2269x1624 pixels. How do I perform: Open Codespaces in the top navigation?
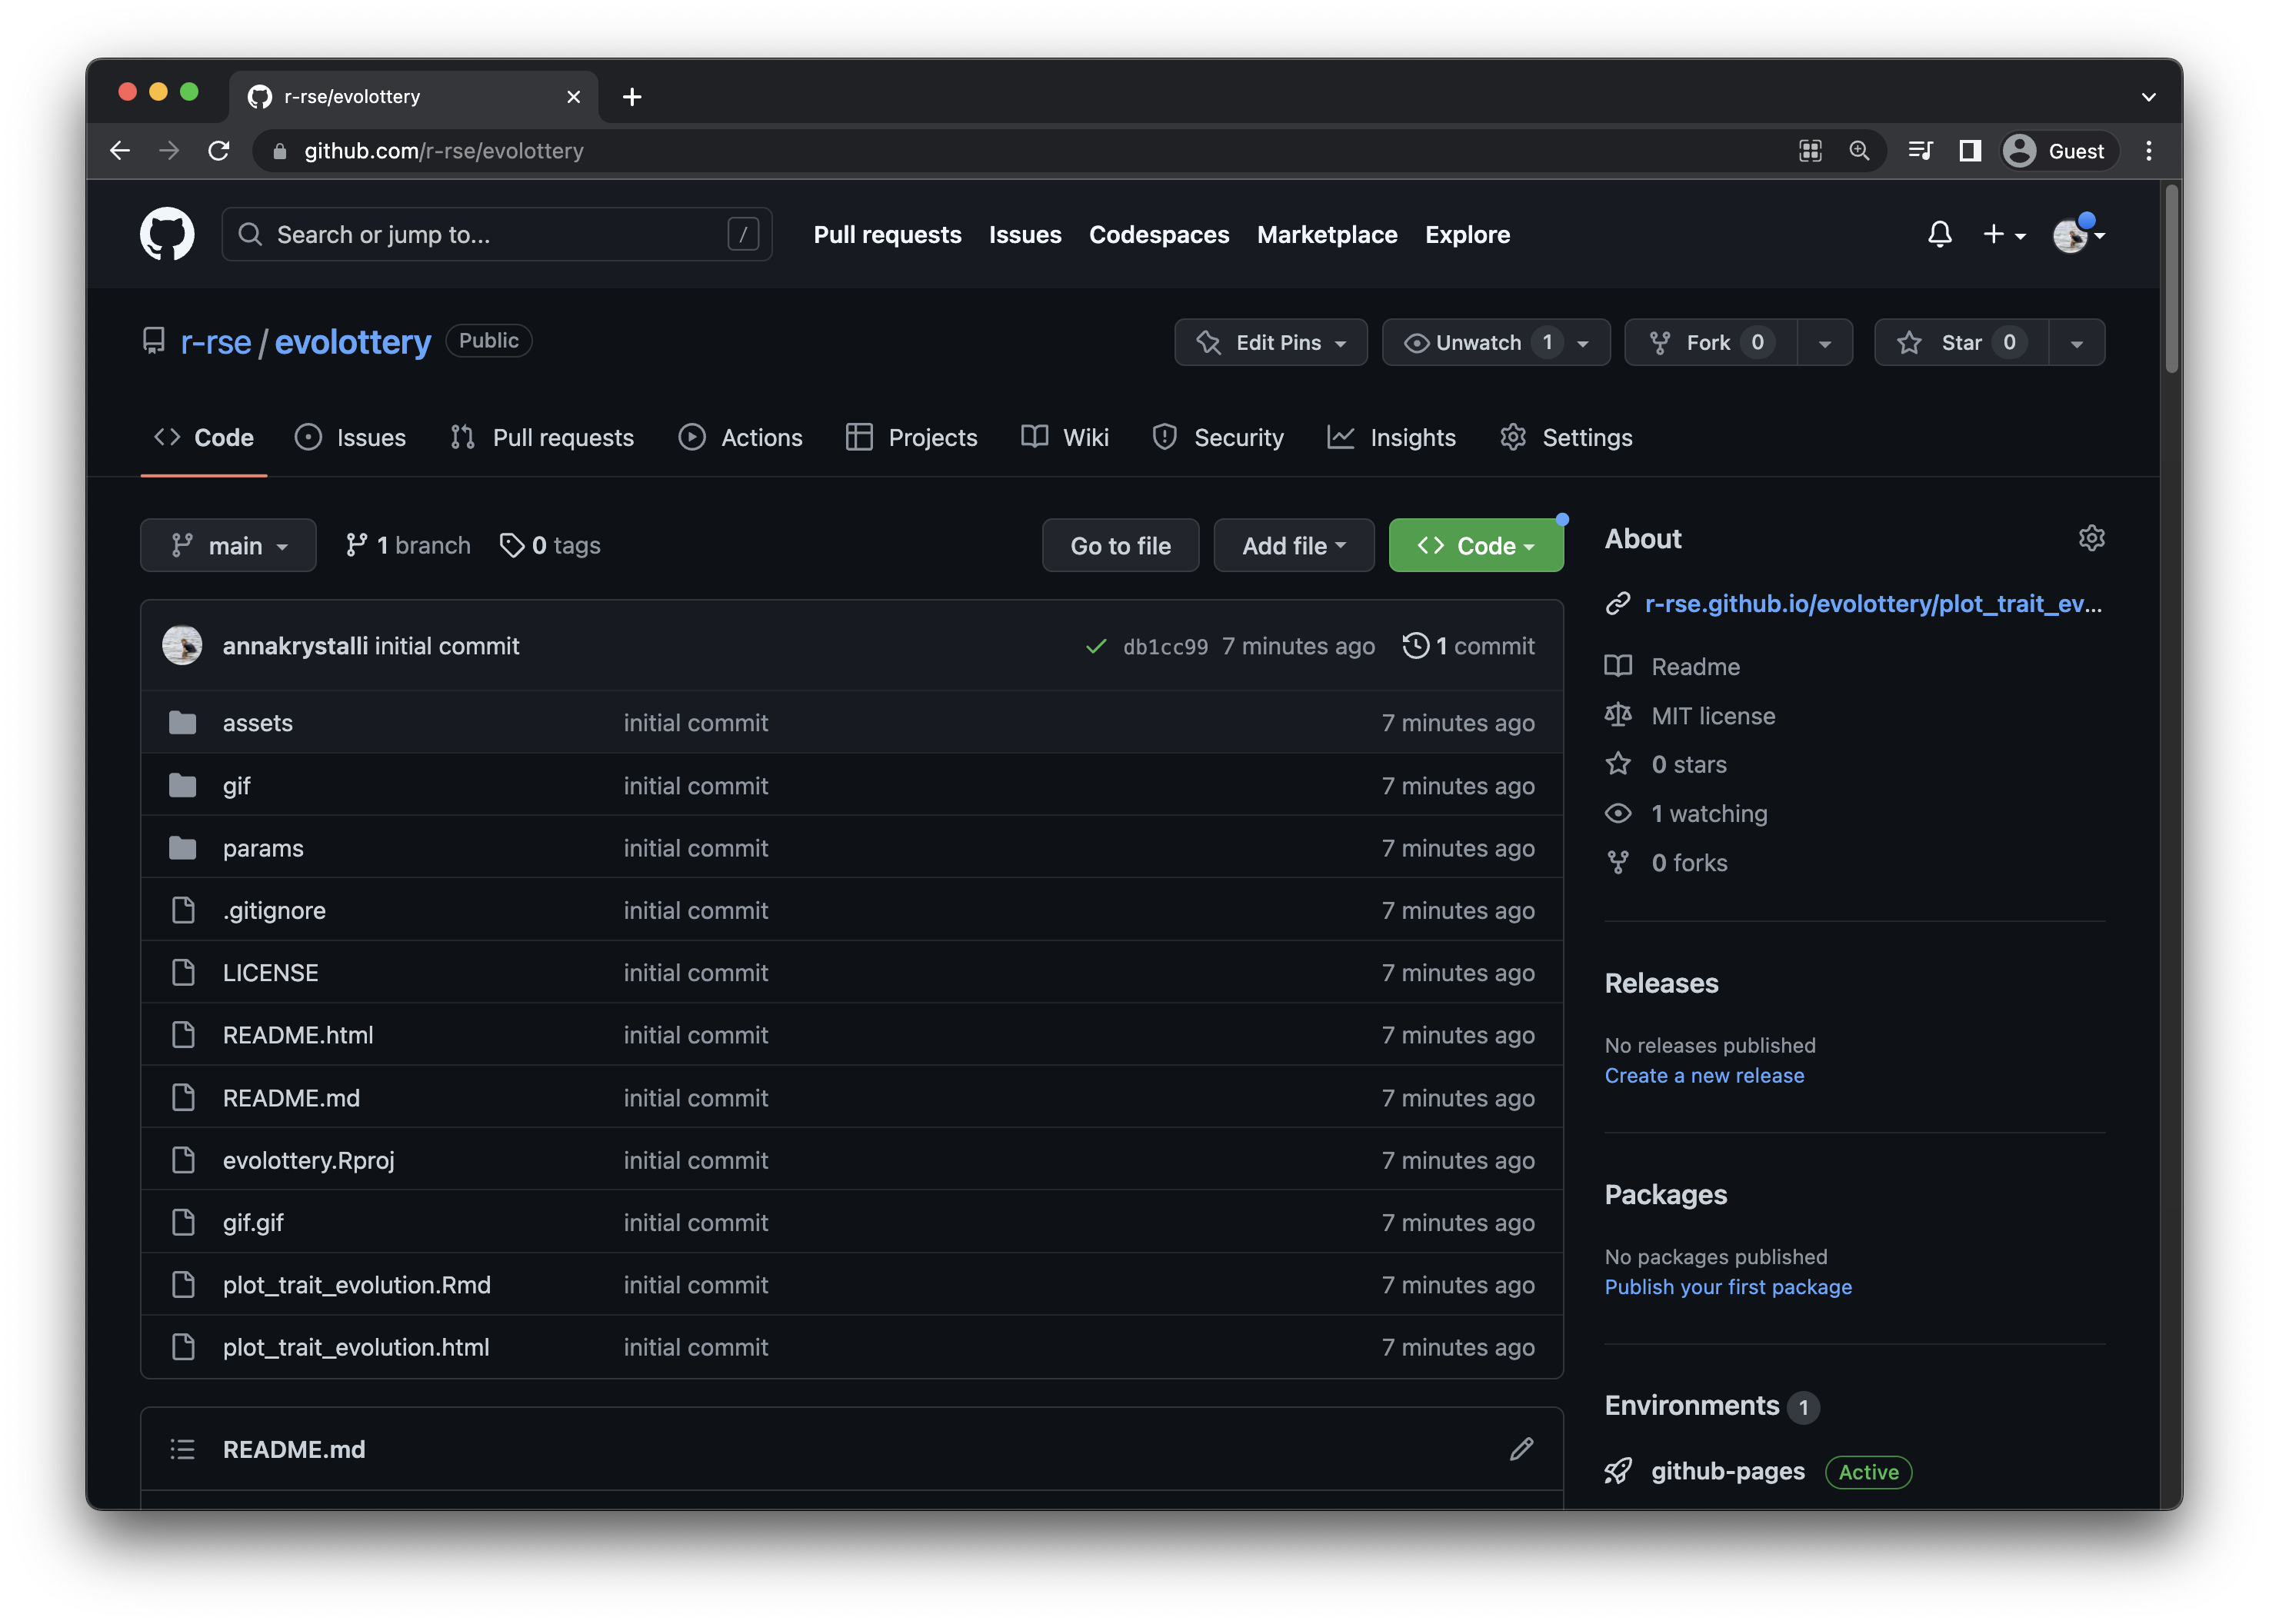coord(1158,234)
